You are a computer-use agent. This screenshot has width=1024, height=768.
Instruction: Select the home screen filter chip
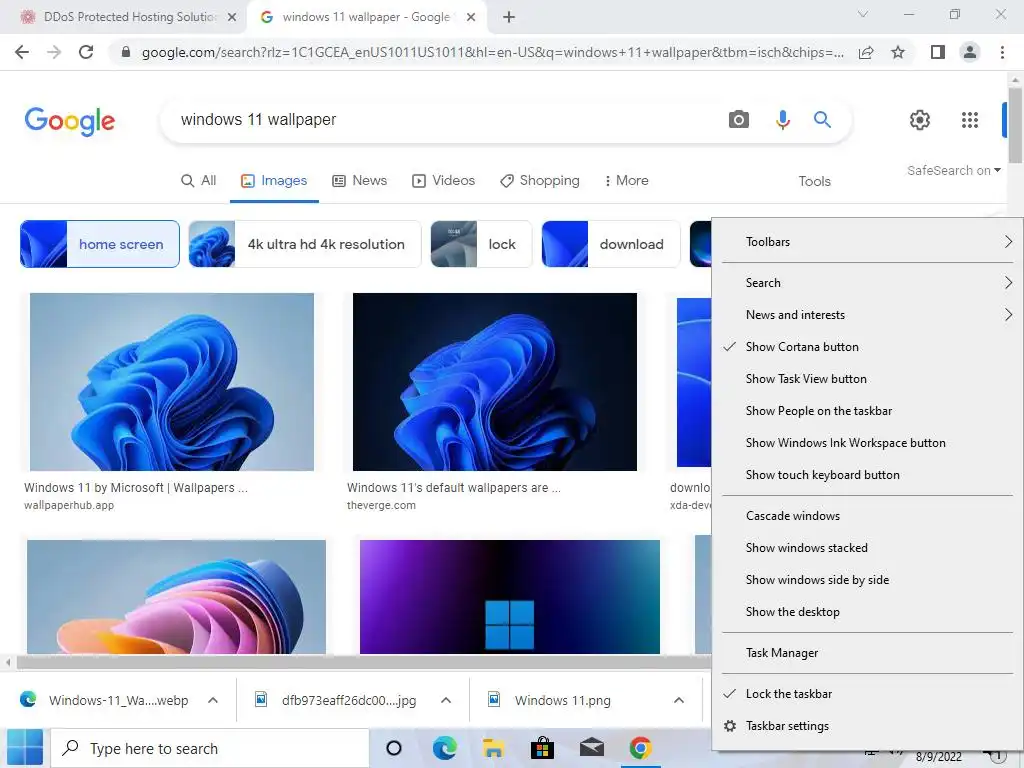[x=100, y=244]
